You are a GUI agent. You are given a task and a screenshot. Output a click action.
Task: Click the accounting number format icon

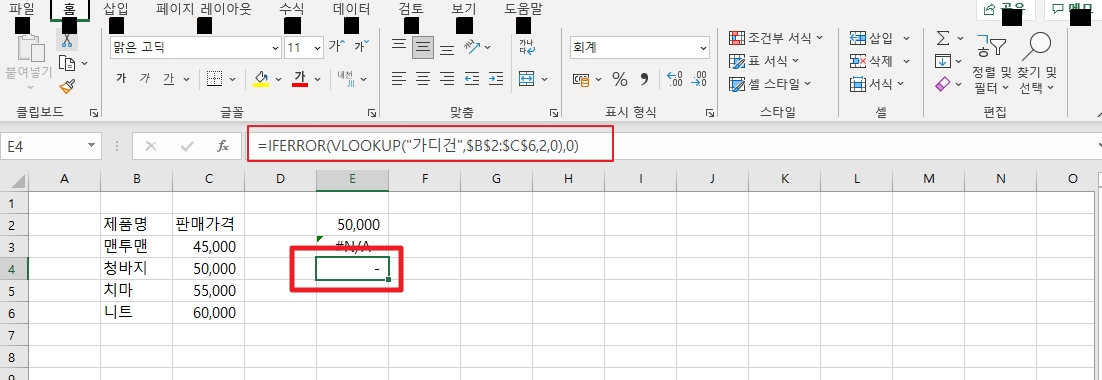pos(581,79)
